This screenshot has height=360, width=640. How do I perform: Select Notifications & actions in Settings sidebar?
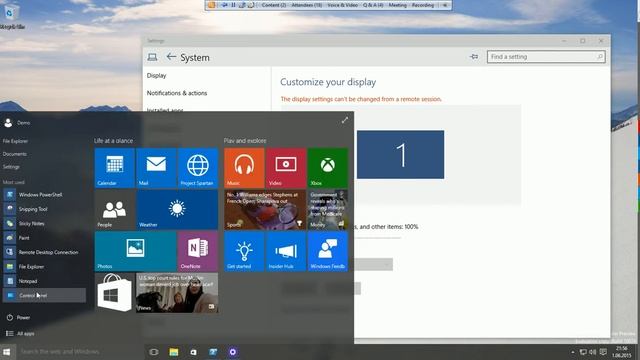pyautogui.click(x=177, y=93)
